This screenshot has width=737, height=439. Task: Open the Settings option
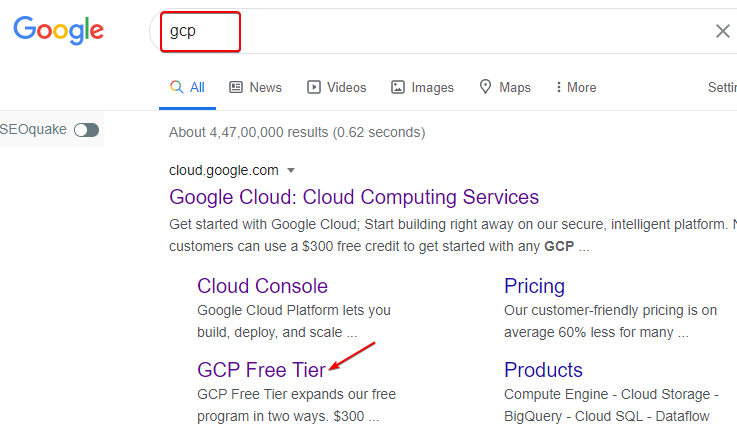721,87
